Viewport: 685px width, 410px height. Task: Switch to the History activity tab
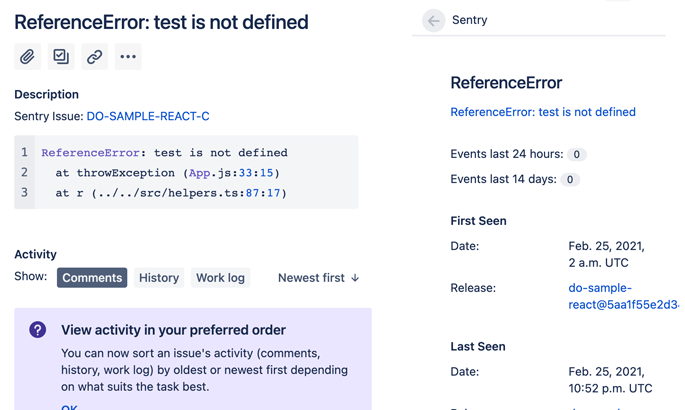click(159, 278)
